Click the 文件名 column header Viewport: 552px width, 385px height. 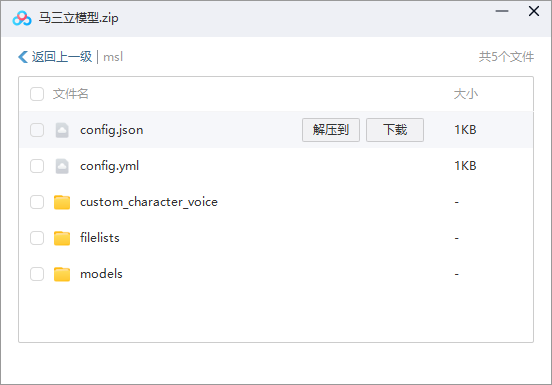pyautogui.click(x=70, y=94)
